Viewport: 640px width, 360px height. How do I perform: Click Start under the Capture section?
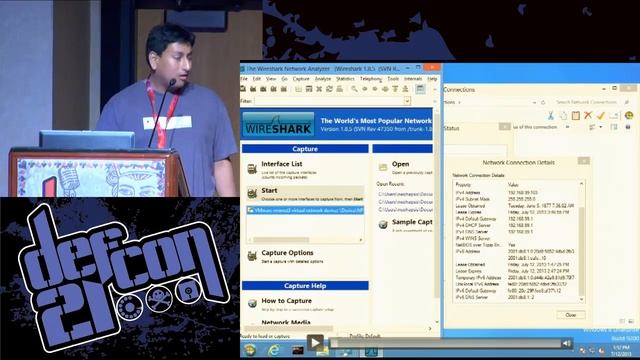pos(269,191)
